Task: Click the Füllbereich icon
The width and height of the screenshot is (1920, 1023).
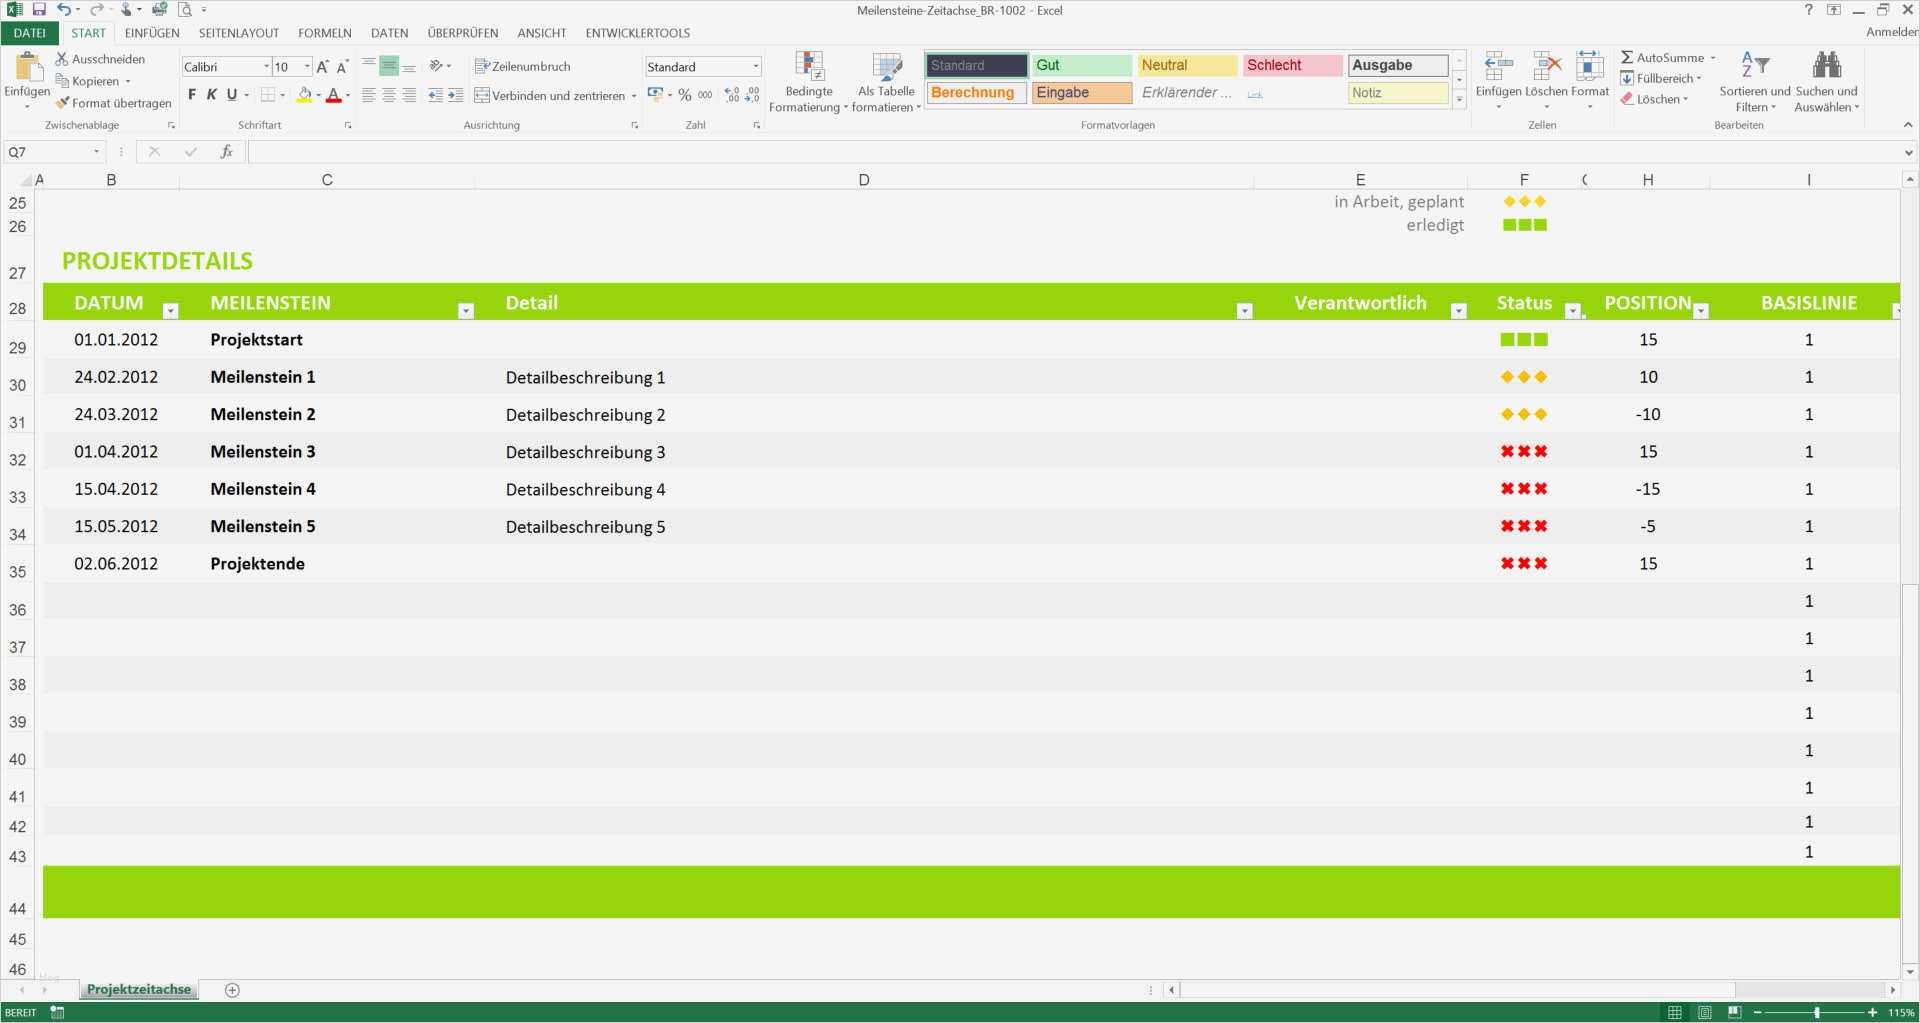Action: pyautogui.click(x=1629, y=78)
